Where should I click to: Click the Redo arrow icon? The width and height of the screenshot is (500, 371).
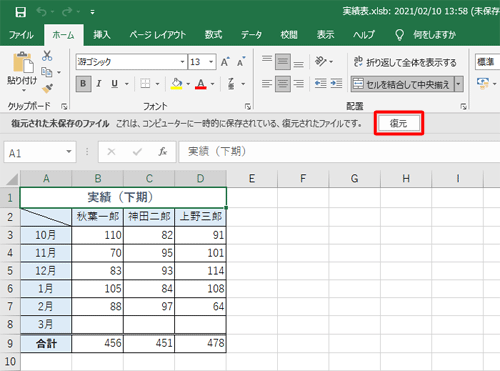tap(67, 12)
